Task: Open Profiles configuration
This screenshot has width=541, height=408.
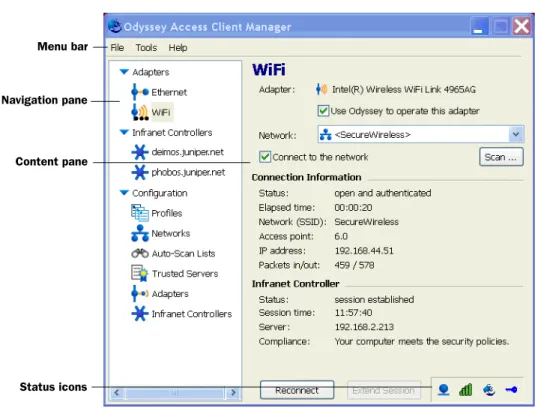Action: [x=167, y=213]
